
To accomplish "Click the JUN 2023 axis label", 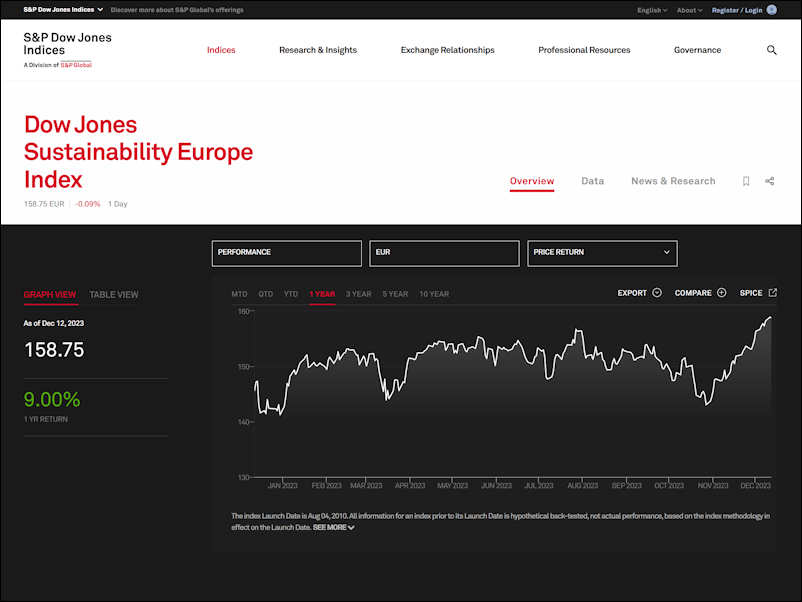I will (496, 485).
